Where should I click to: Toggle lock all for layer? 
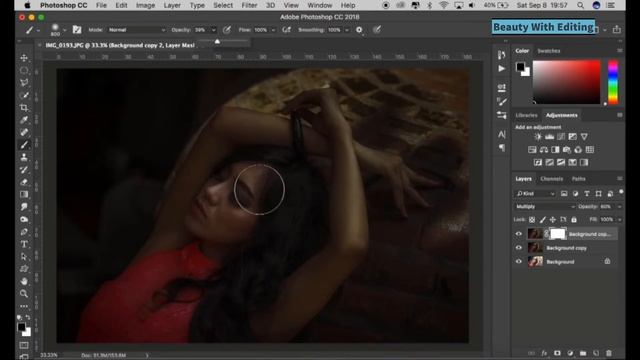point(574,220)
